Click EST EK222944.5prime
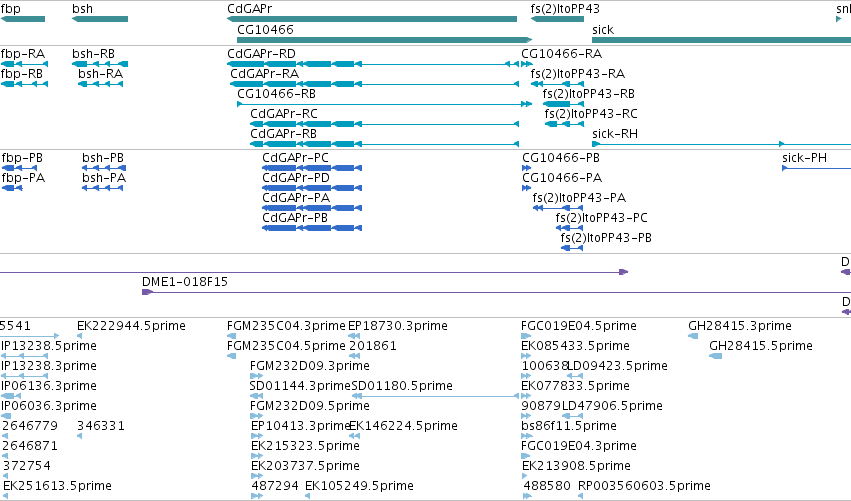The image size is (851, 501). coord(131,326)
